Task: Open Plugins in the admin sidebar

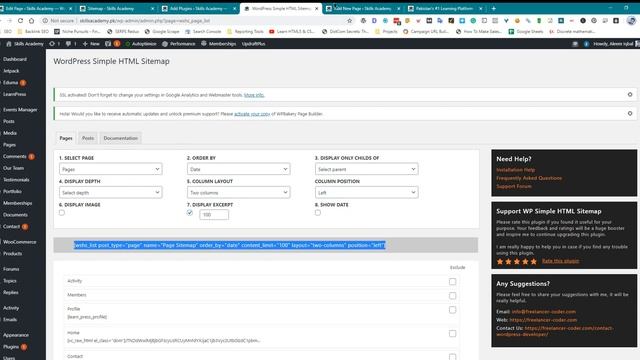Action: click(x=11, y=347)
